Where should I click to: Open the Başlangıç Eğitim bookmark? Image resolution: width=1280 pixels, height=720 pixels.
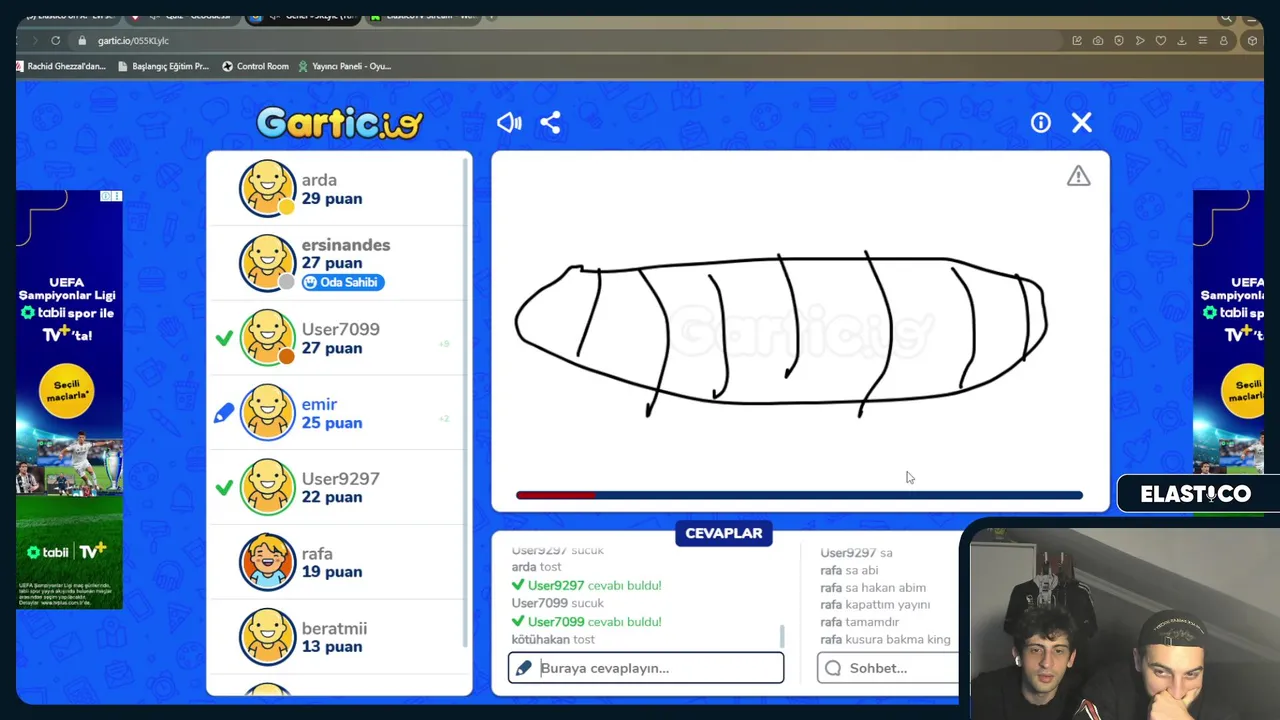[x=163, y=66]
